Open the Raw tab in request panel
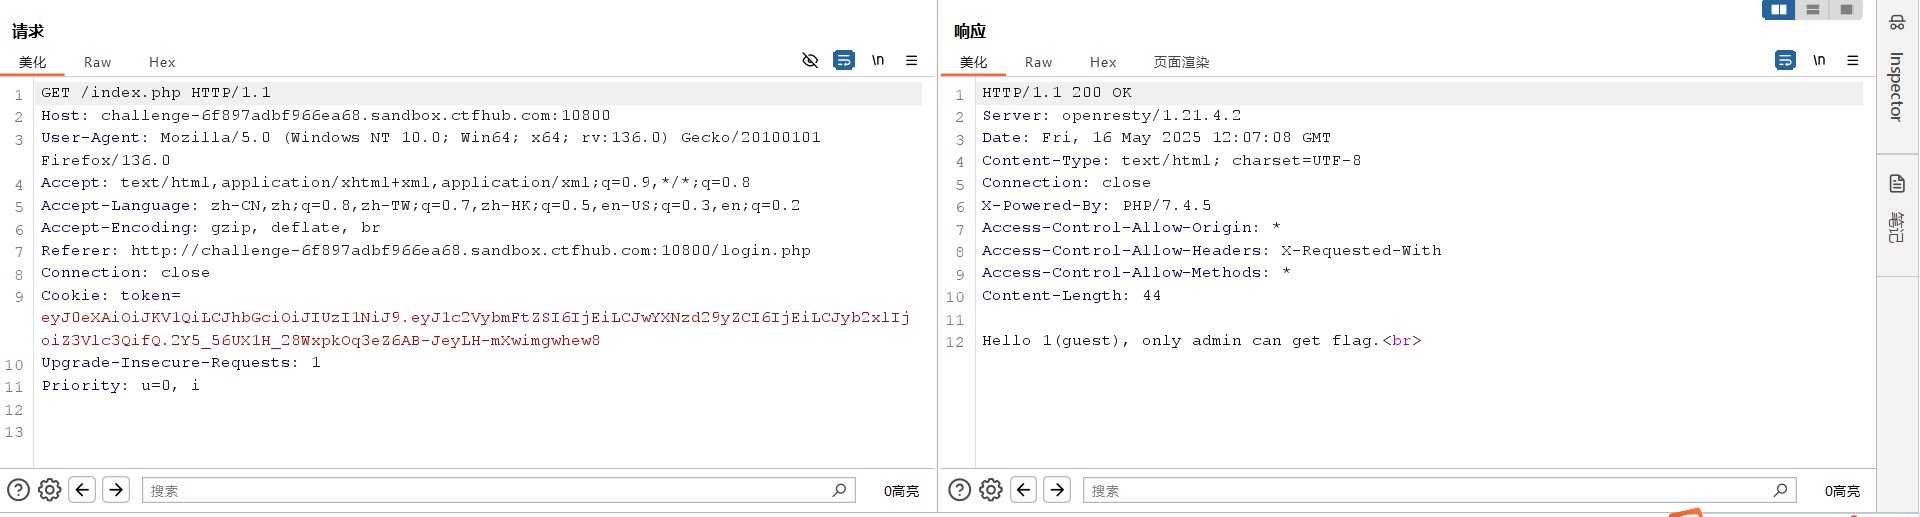Image resolution: width=1920 pixels, height=517 pixels. coord(97,62)
